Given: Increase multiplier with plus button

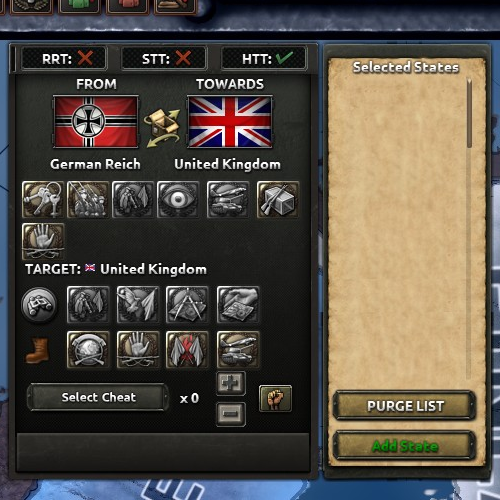Looking at the screenshot, I should click(x=231, y=383).
